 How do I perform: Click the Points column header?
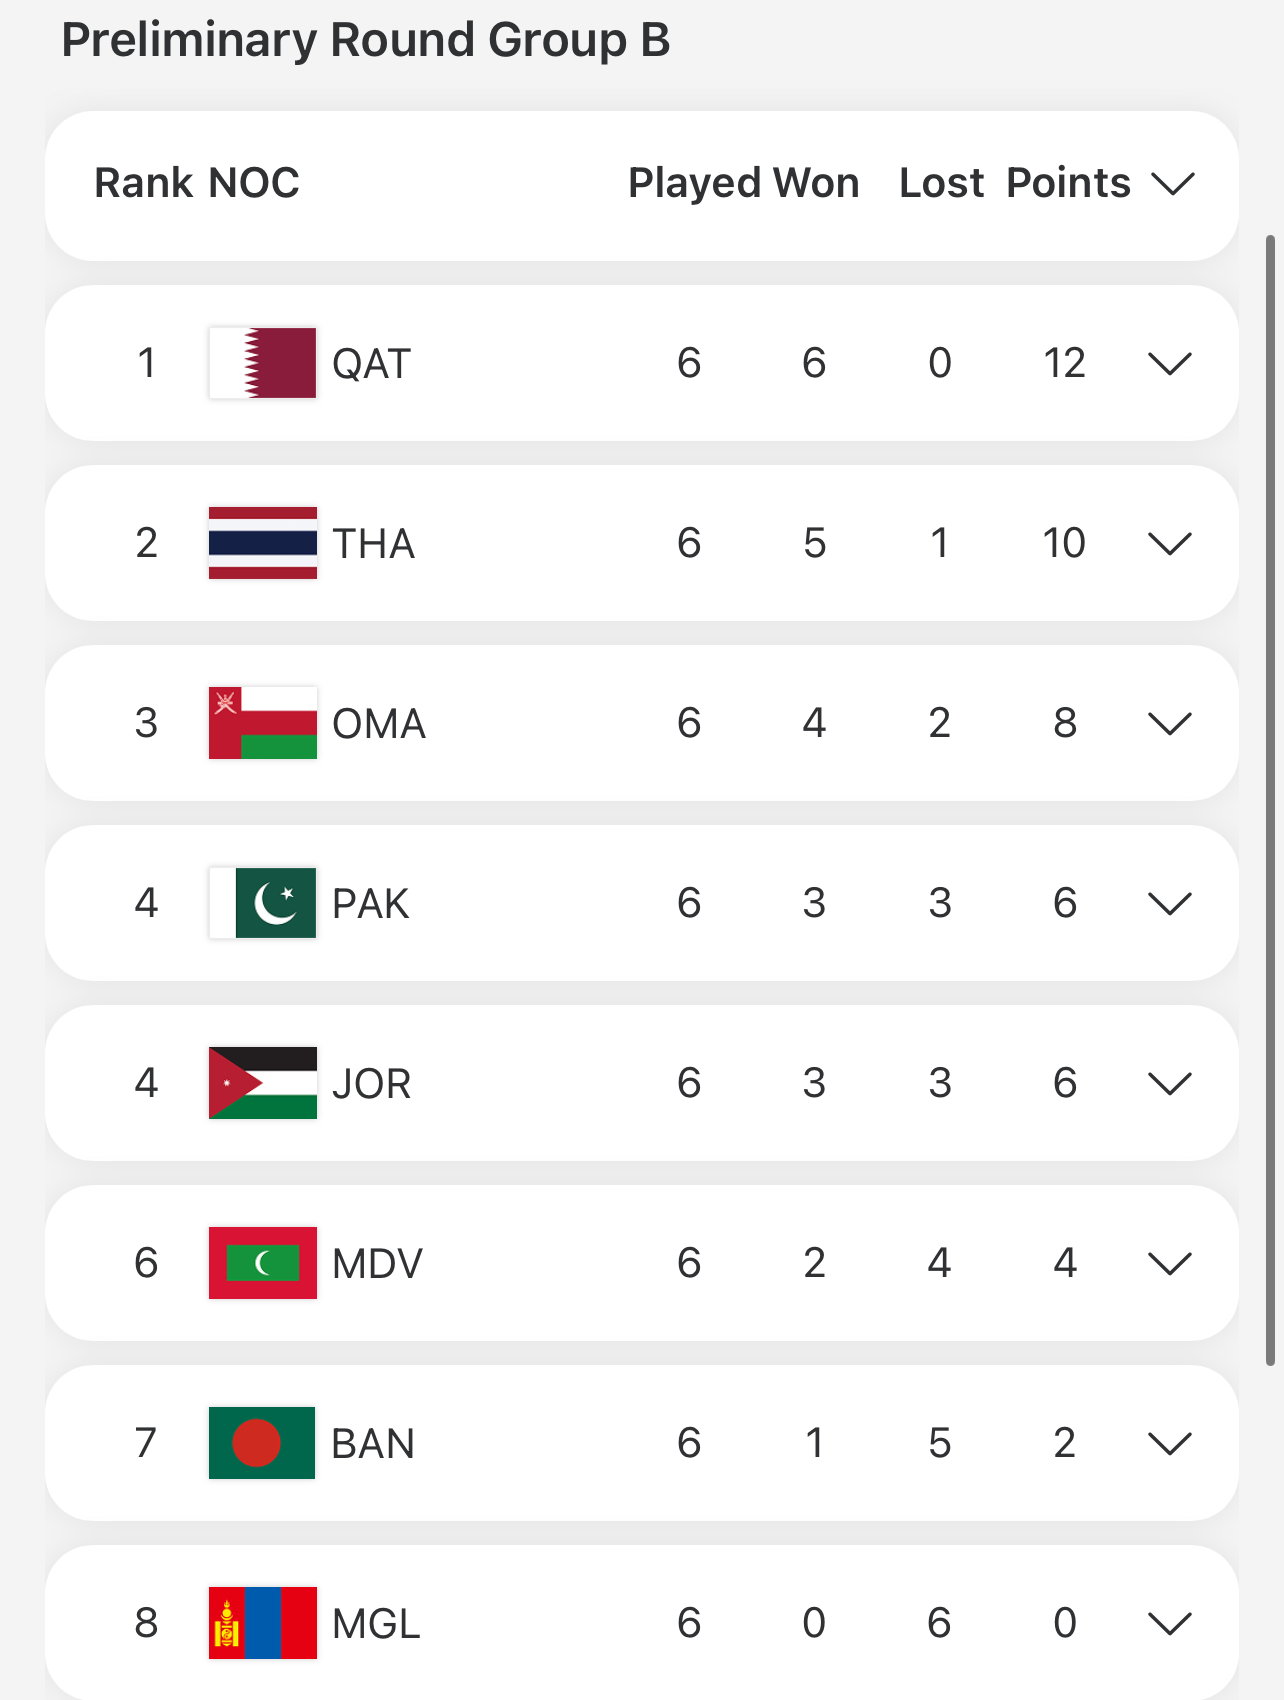click(x=1067, y=183)
